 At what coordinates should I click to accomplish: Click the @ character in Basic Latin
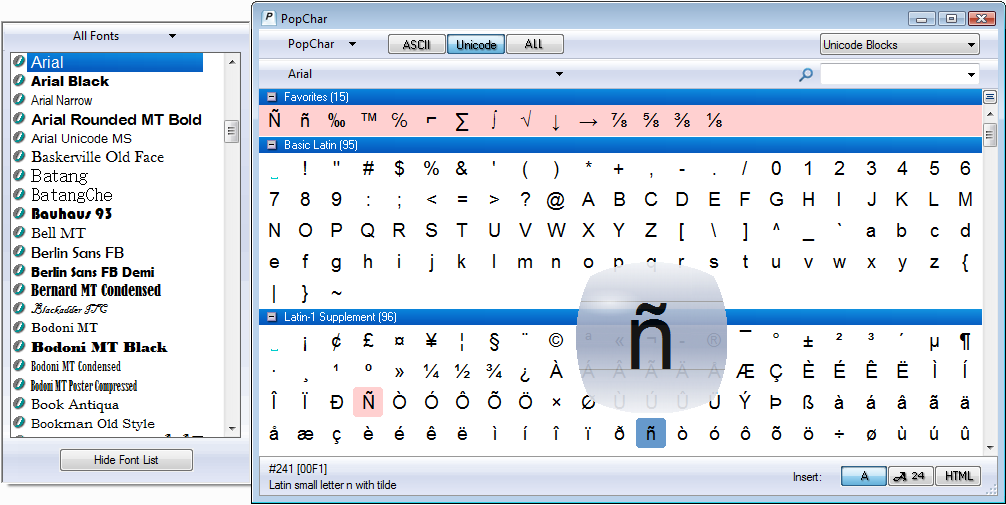click(556, 200)
